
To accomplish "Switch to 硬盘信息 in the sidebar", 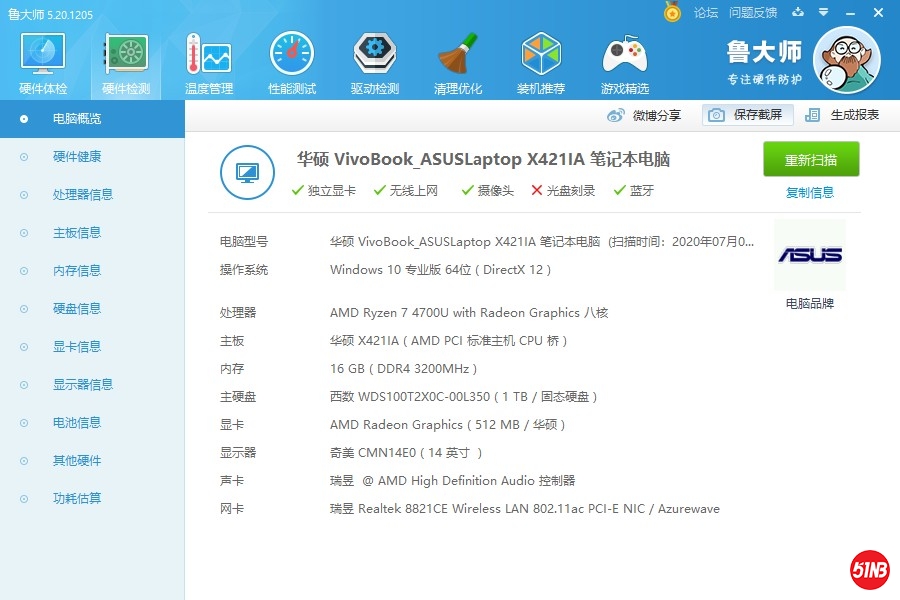I will (x=77, y=309).
